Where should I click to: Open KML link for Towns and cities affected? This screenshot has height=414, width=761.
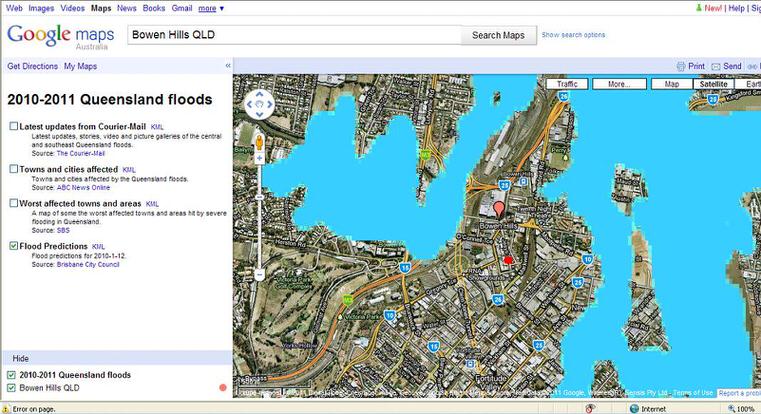129,170
